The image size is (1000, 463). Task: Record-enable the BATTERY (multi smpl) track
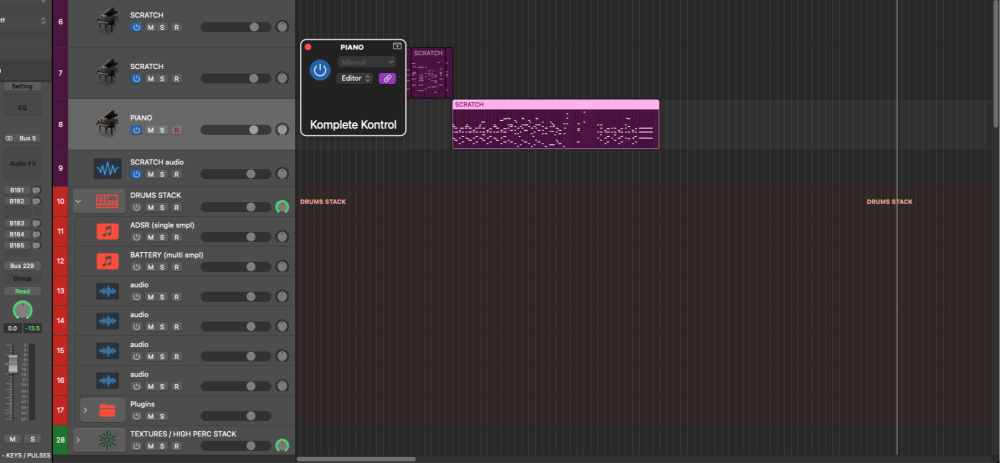[177, 267]
